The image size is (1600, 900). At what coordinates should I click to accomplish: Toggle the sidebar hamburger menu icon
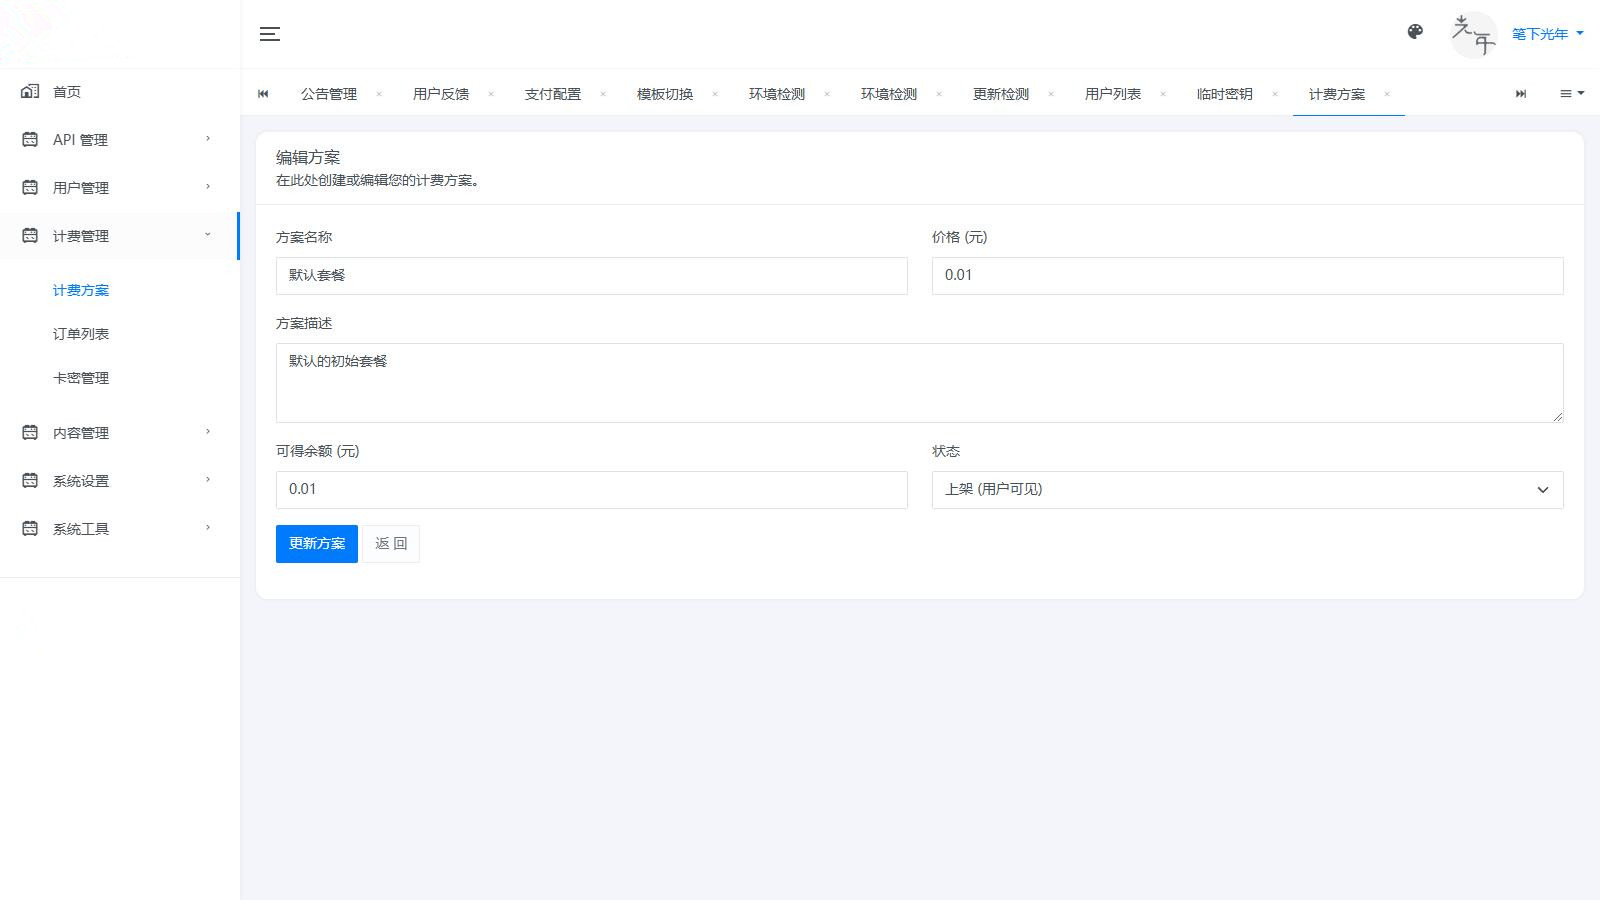point(269,34)
